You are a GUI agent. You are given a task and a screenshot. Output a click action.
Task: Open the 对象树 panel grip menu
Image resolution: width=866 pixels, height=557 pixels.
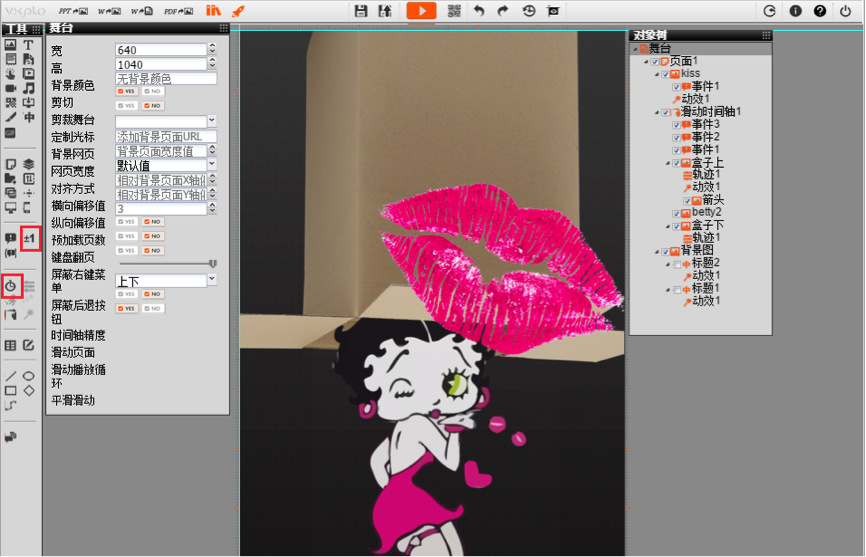click(x=765, y=35)
